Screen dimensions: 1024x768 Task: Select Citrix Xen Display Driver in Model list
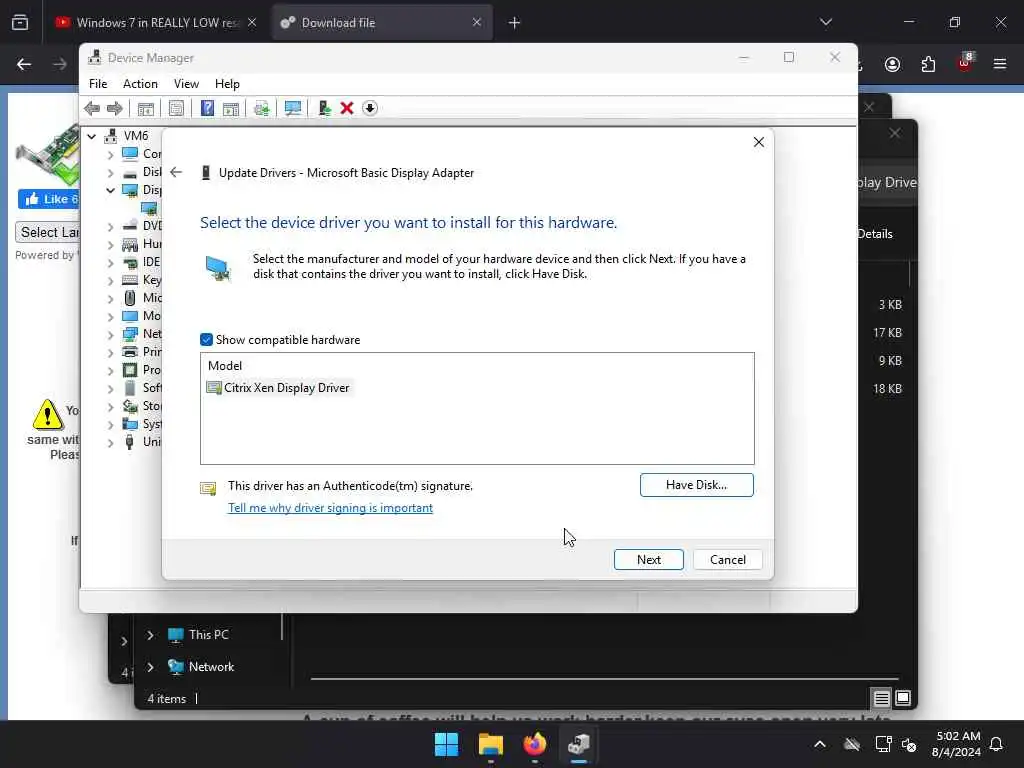280,388
